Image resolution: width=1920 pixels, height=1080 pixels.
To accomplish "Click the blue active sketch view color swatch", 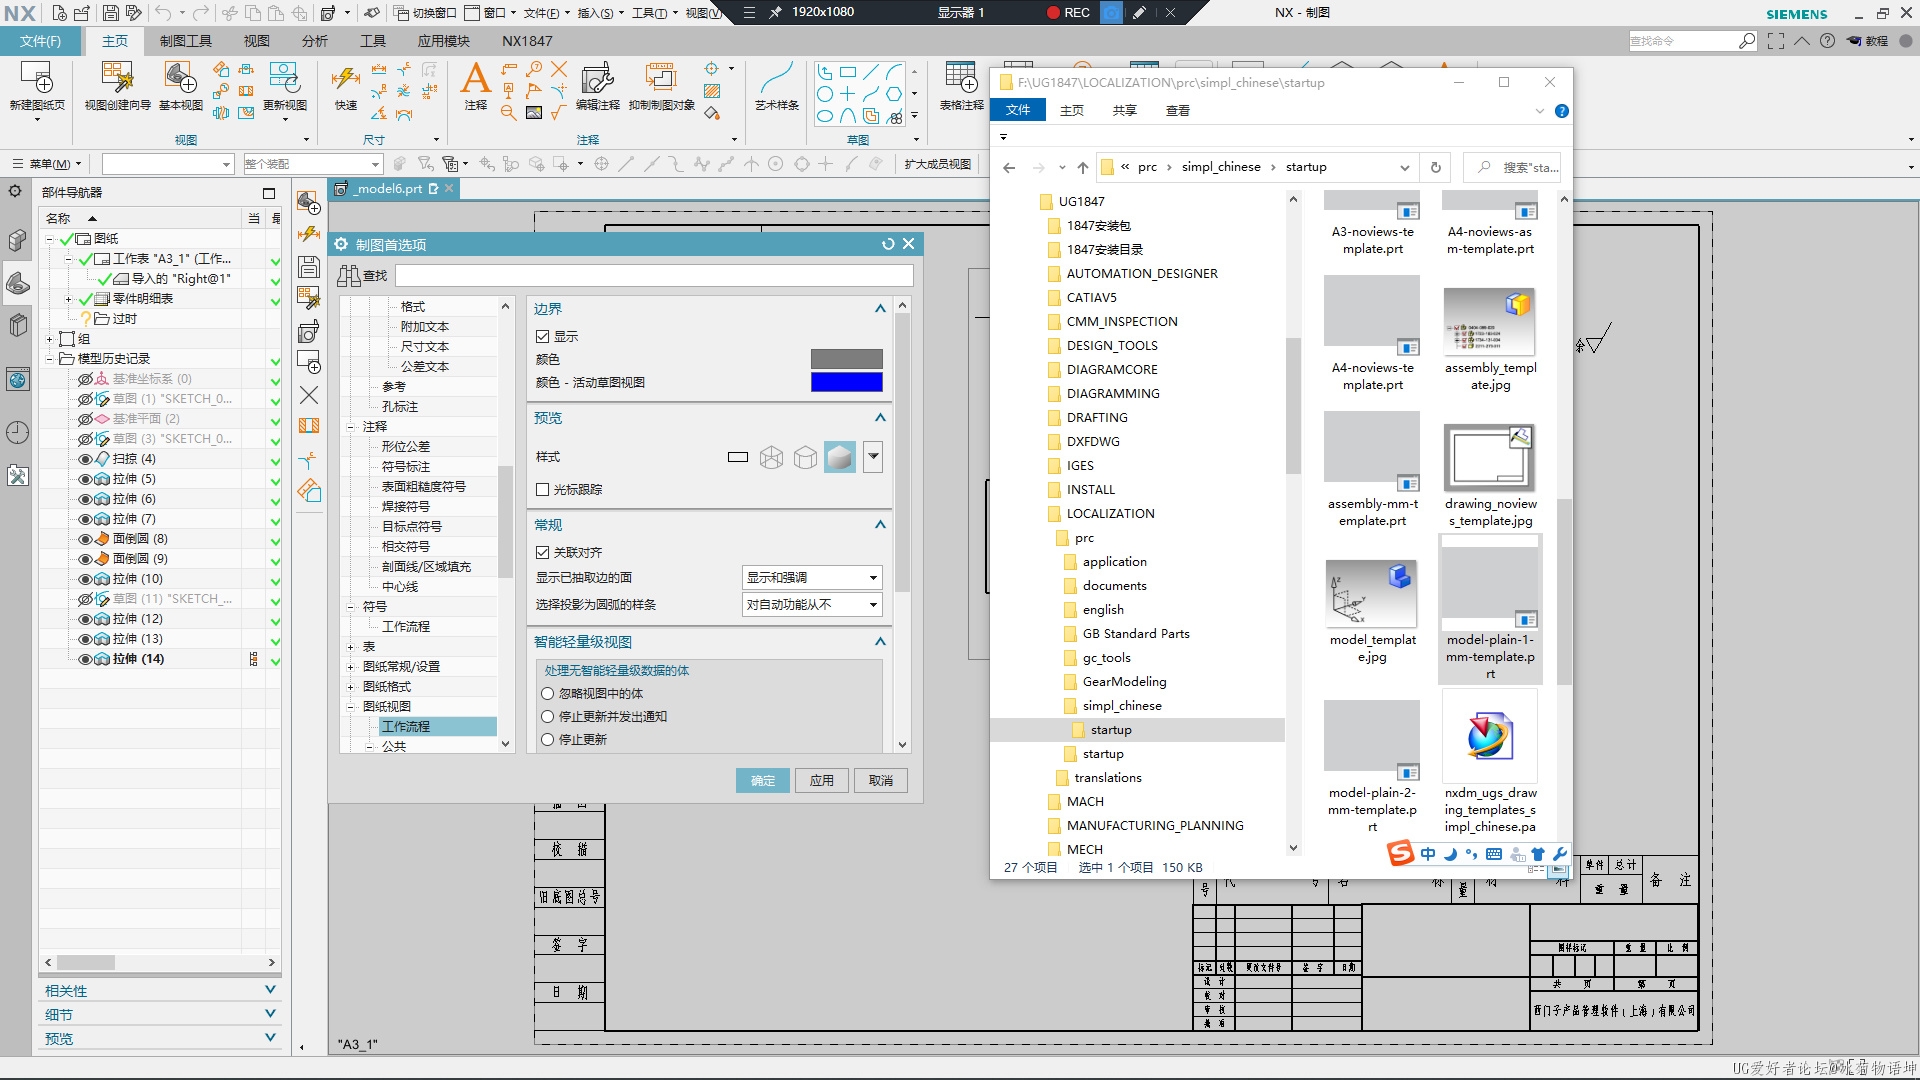I will point(846,382).
